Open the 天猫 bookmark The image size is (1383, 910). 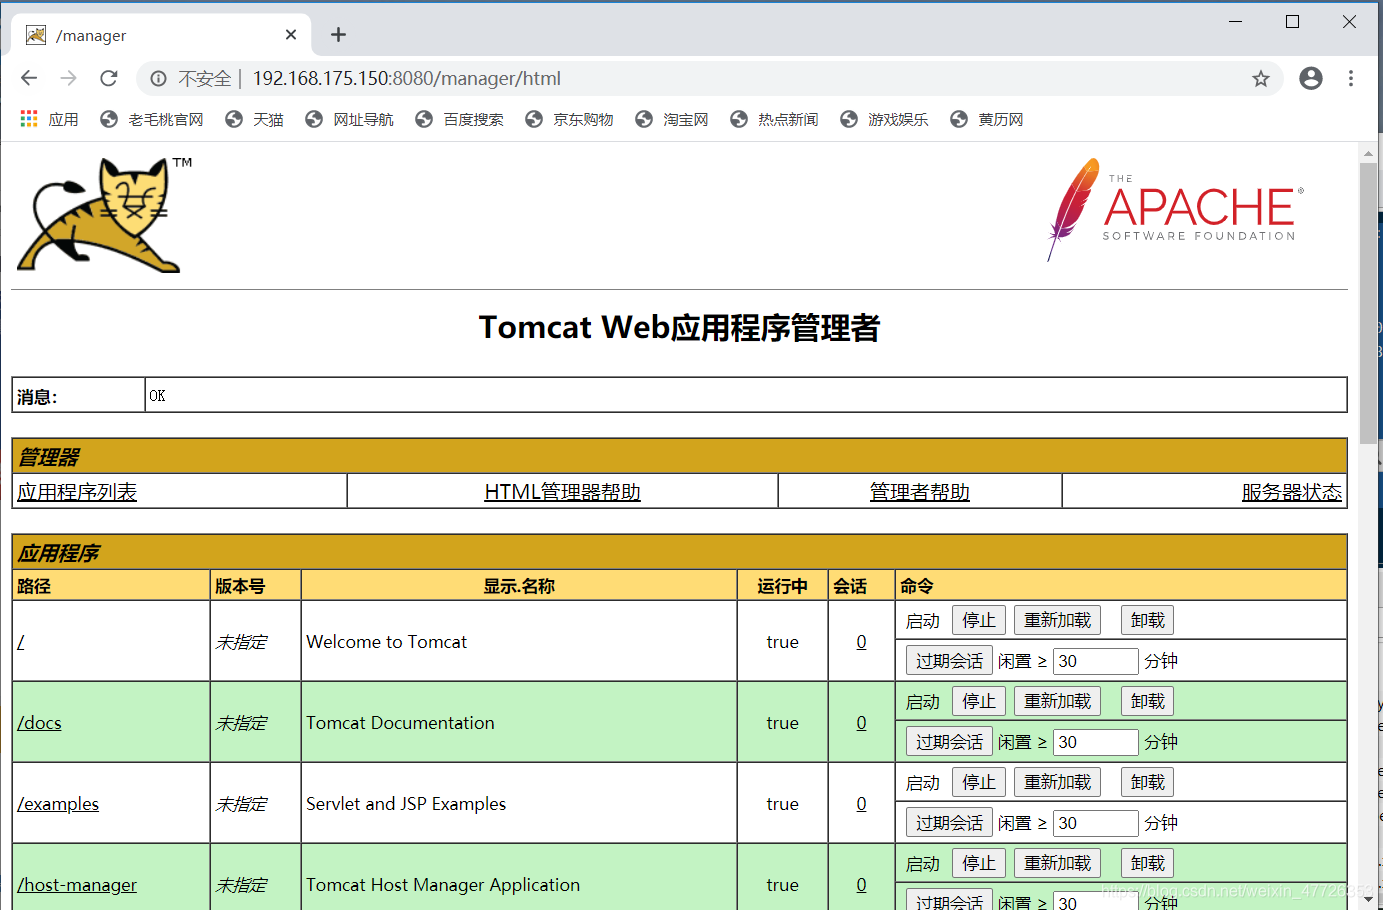[x=255, y=119]
